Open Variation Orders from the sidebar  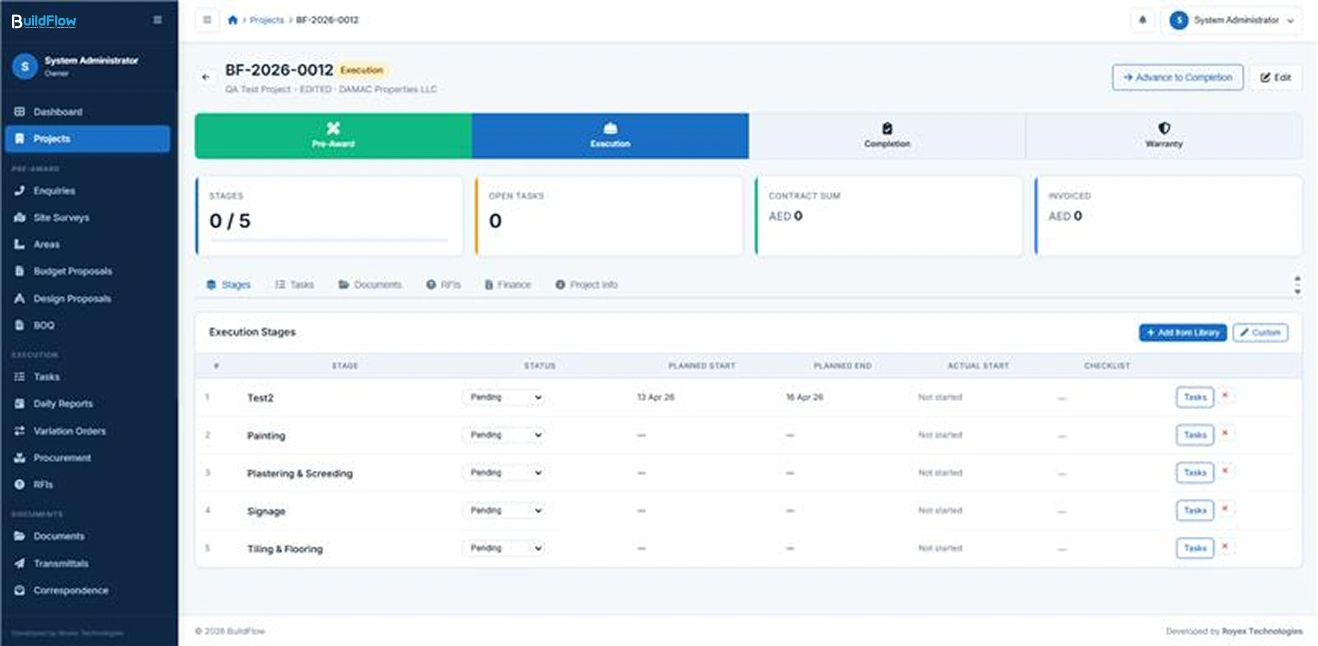coord(69,431)
